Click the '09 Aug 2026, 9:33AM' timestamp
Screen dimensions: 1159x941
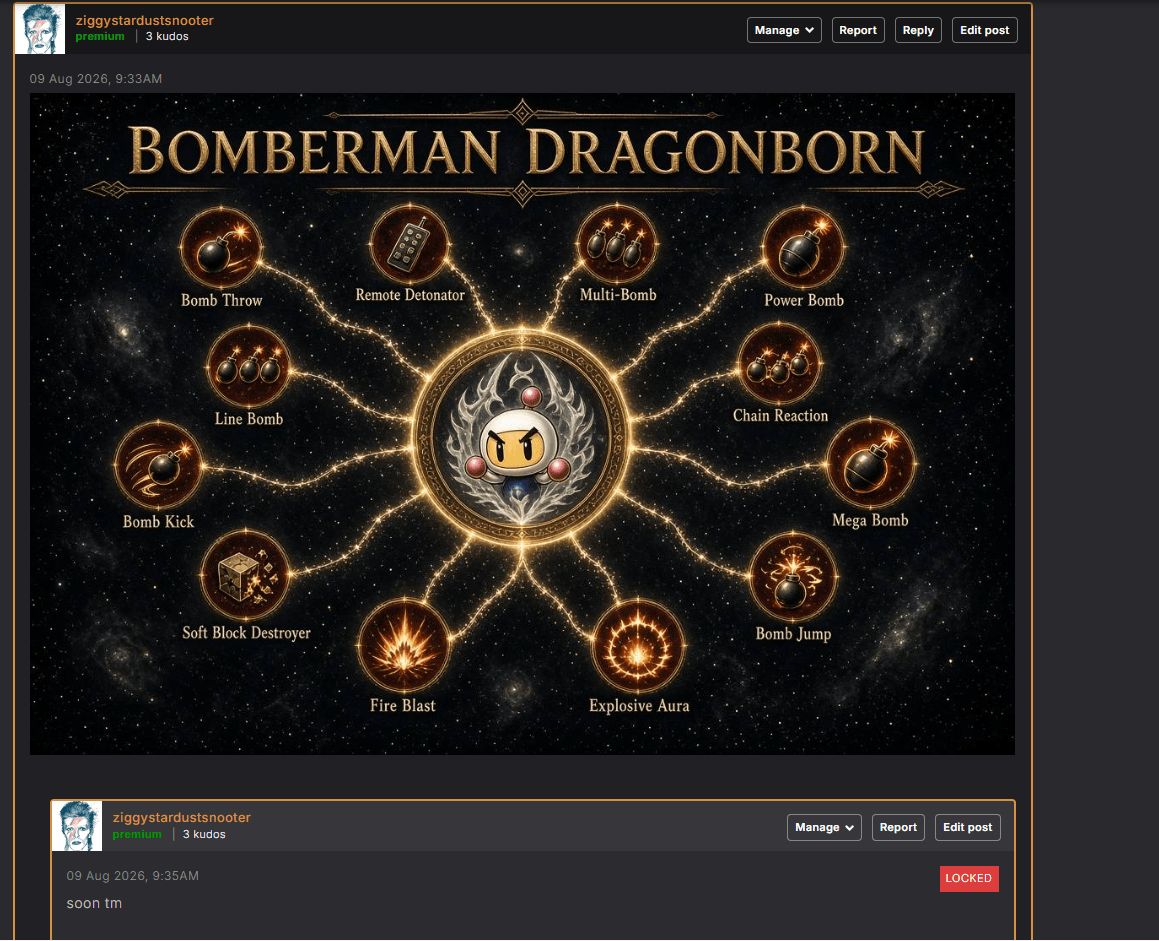pos(95,78)
